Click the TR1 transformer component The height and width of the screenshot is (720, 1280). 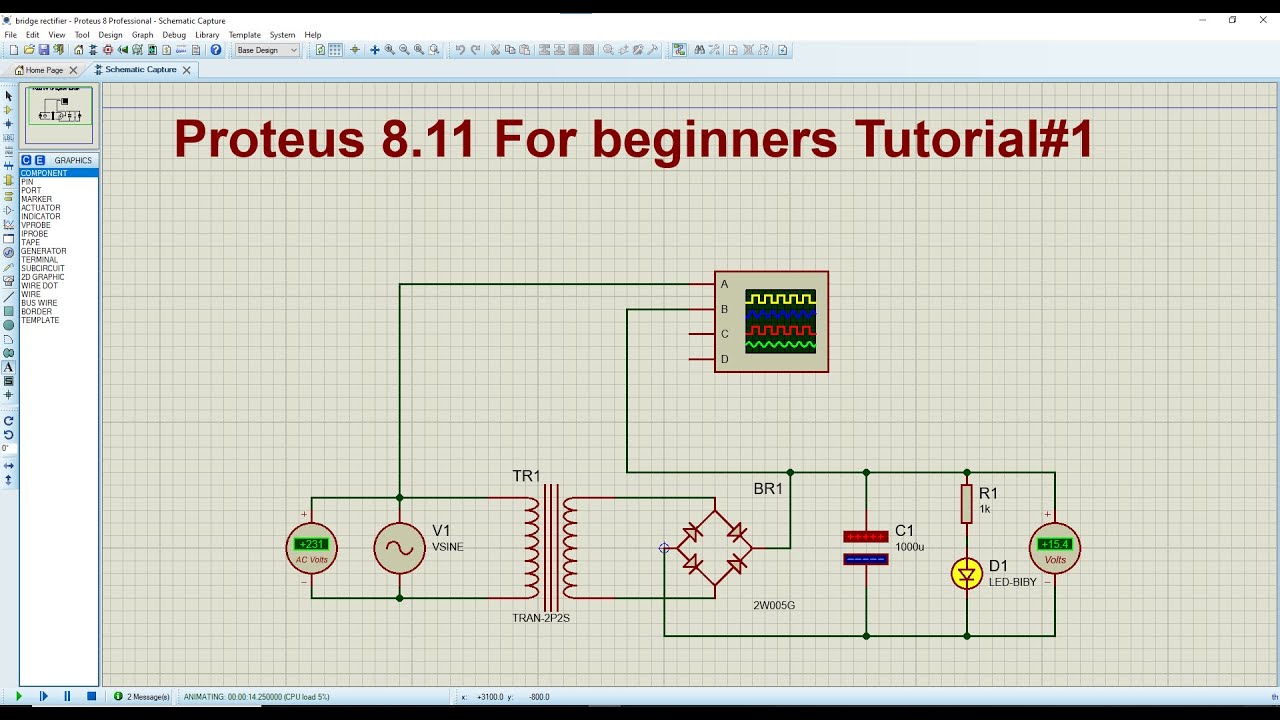pyautogui.click(x=551, y=548)
